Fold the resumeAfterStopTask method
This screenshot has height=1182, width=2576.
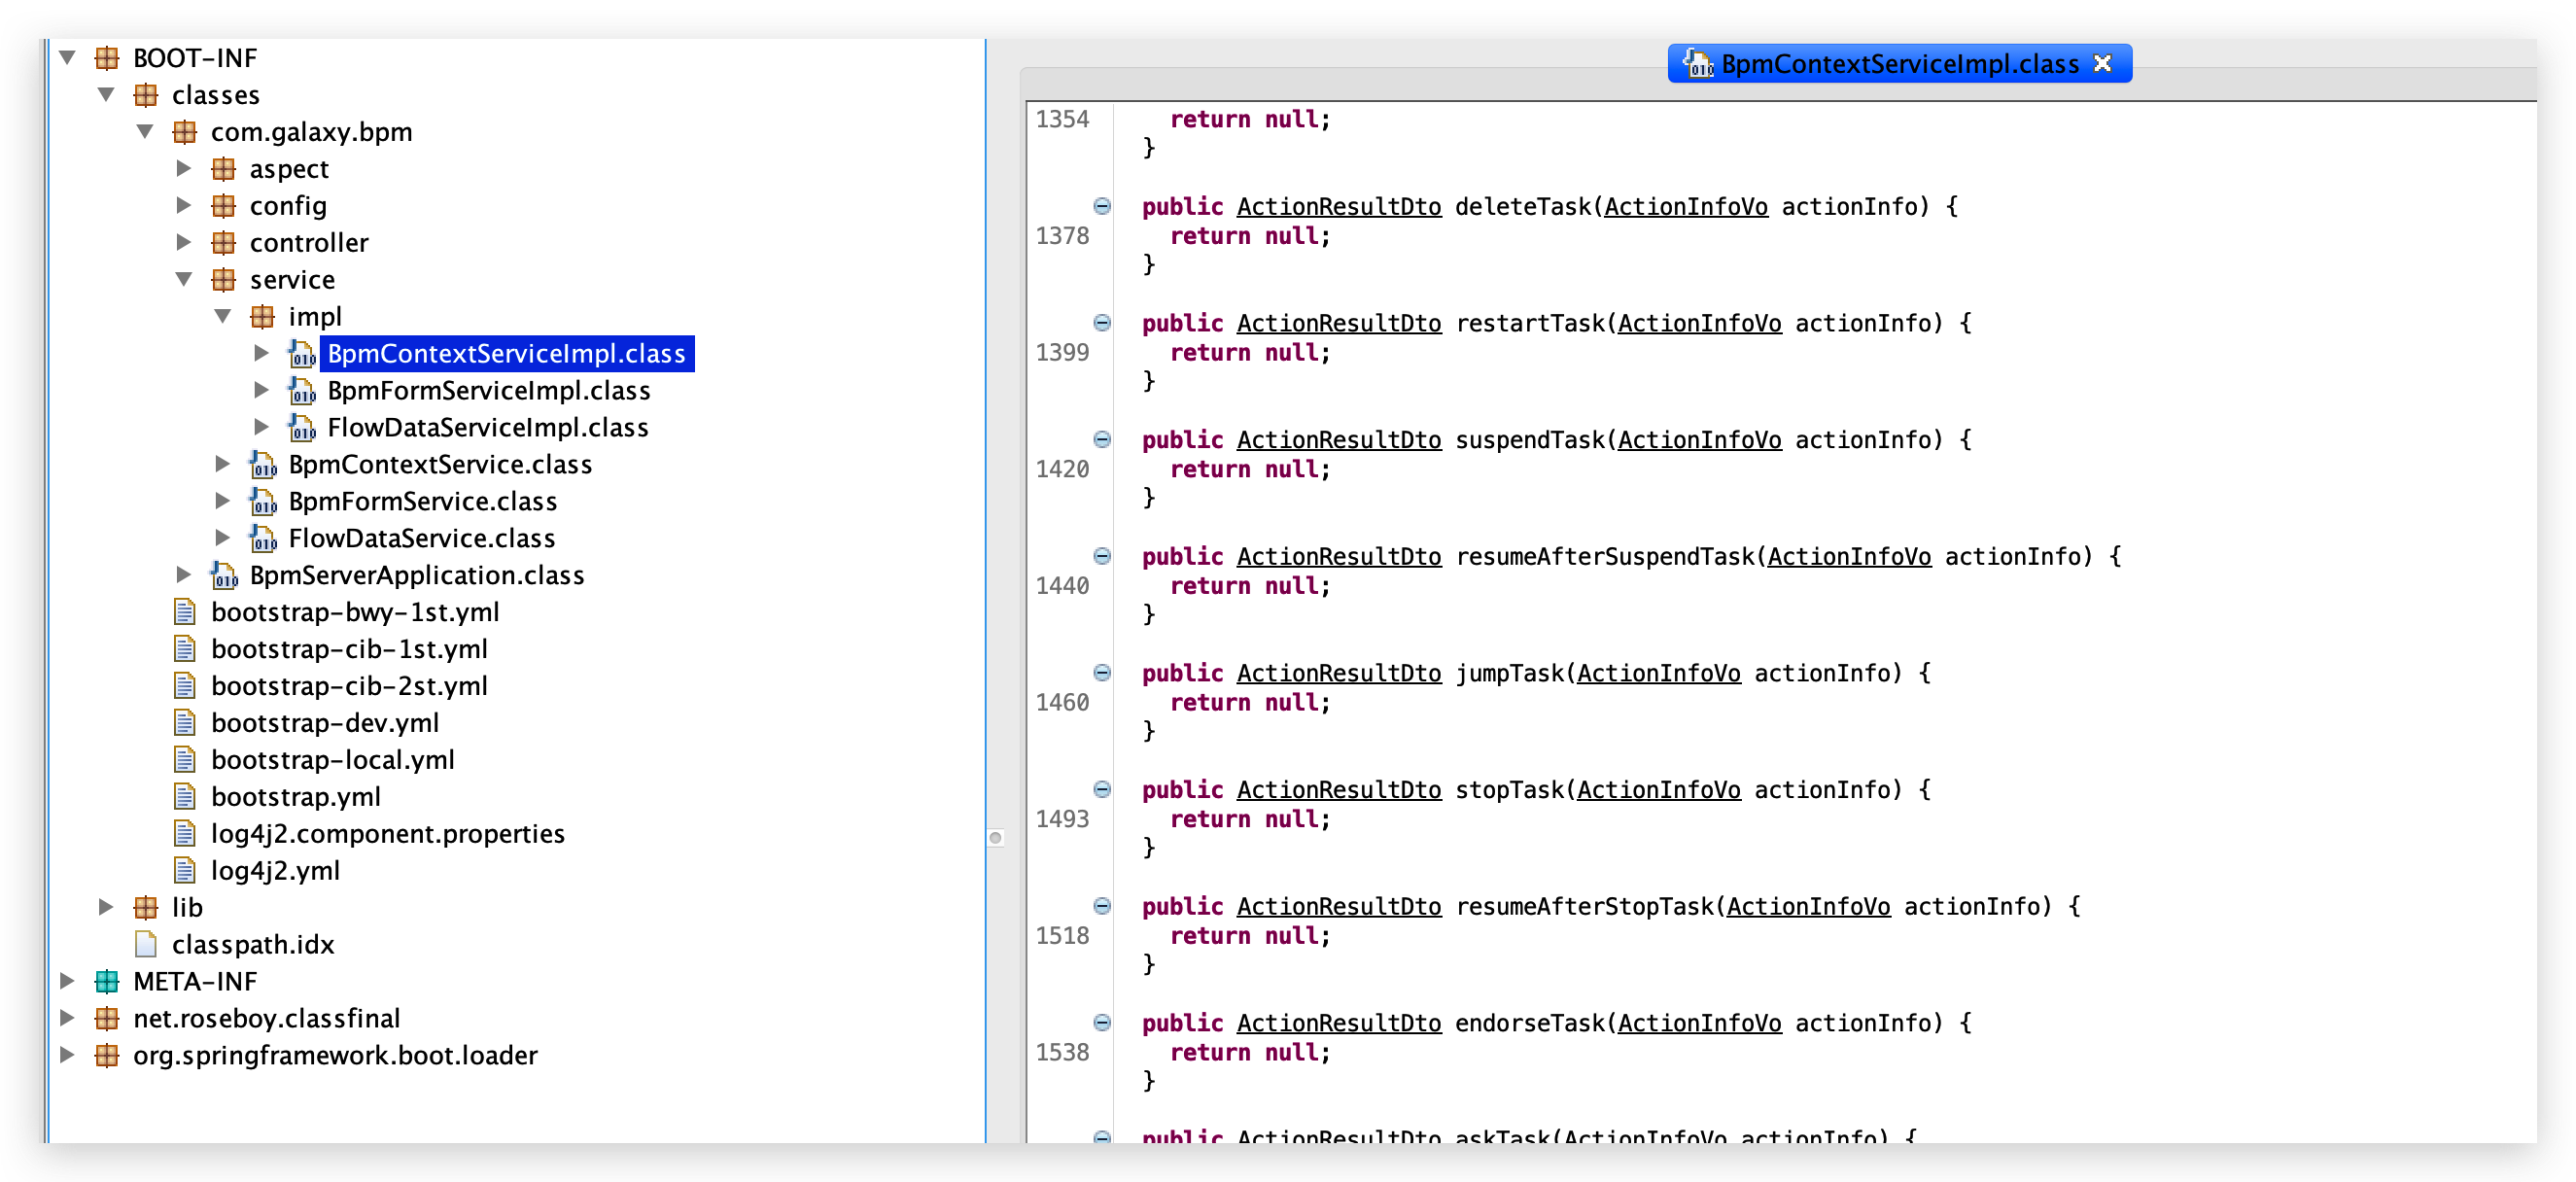(x=1102, y=907)
